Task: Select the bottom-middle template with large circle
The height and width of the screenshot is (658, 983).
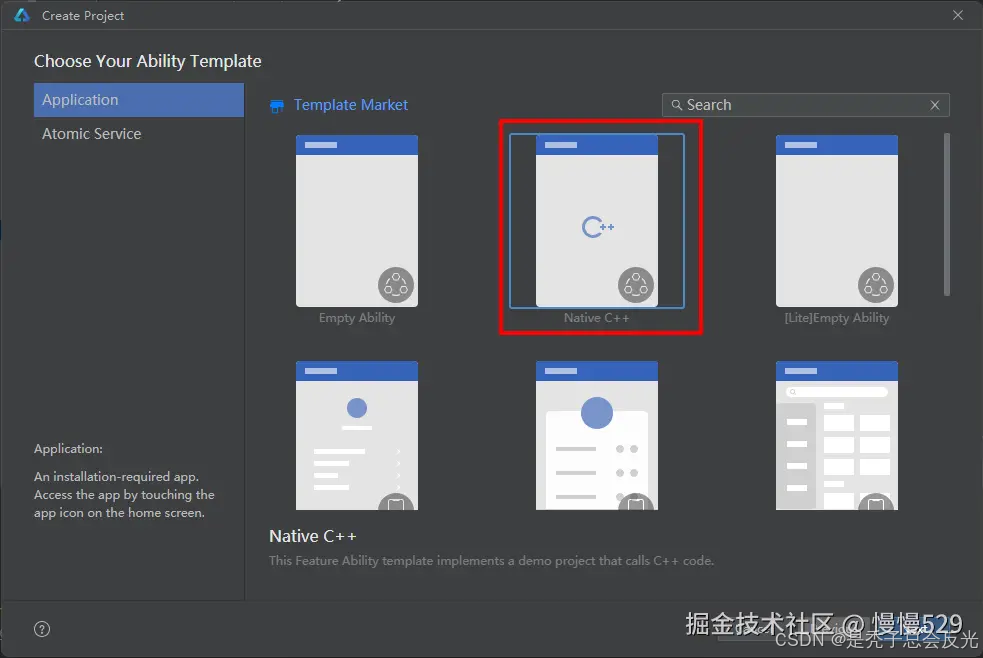Action: click(597, 435)
